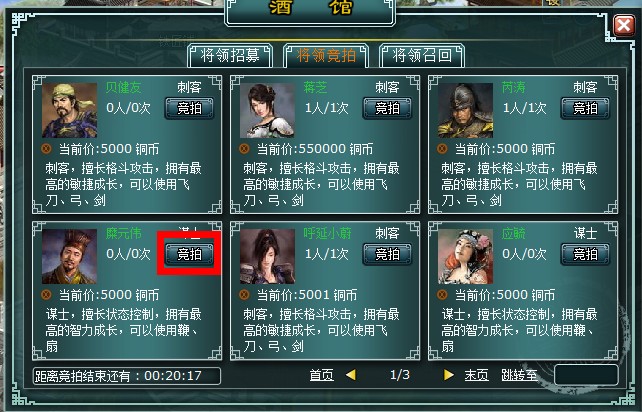Select the 将领竞拍 tab
This screenshot has height=412, width=642.
[x=326, y=55]
